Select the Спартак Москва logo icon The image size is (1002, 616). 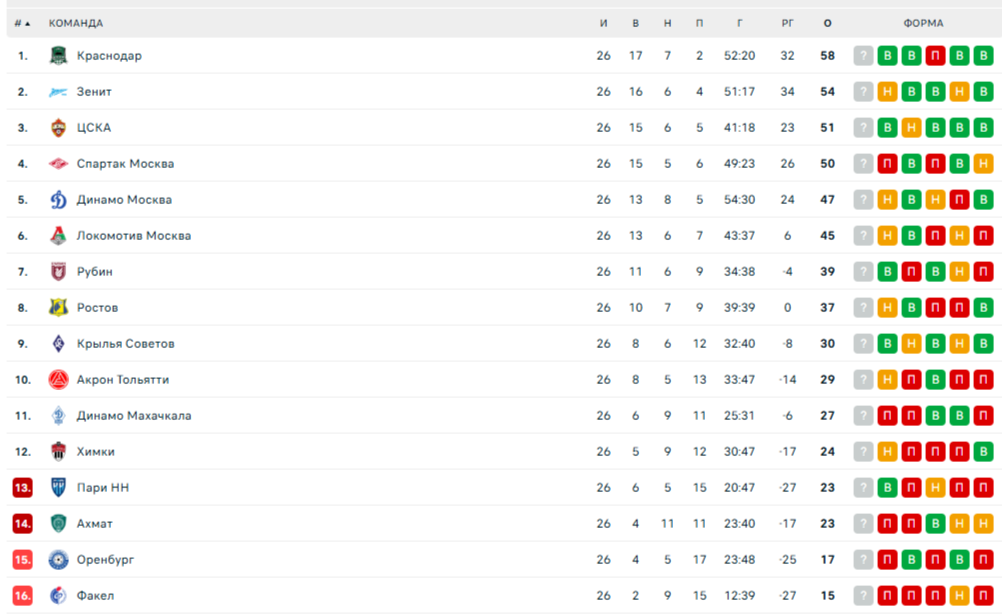point(58,164)
